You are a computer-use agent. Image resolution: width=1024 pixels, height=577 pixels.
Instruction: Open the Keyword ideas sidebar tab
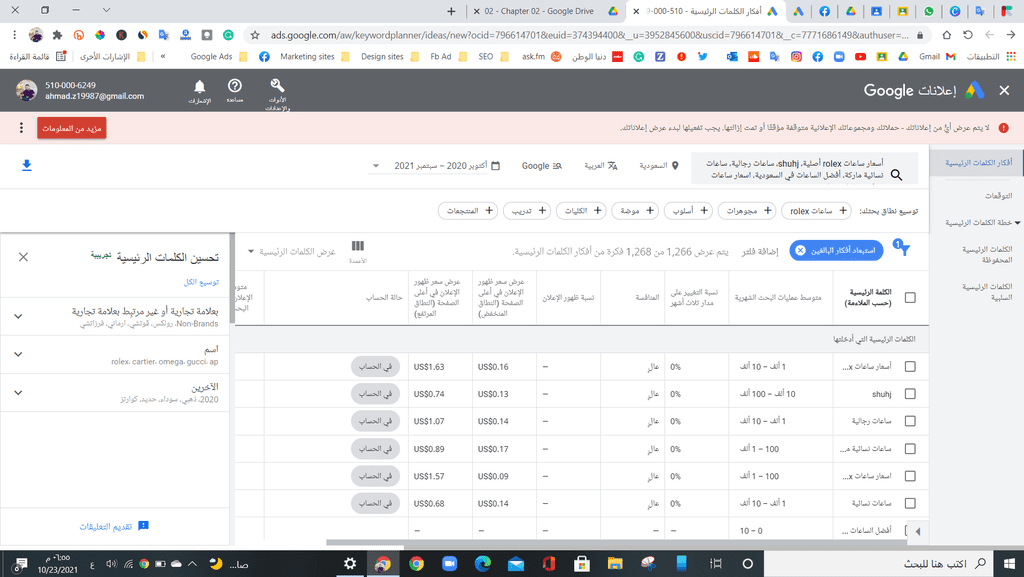coord(978,163)
